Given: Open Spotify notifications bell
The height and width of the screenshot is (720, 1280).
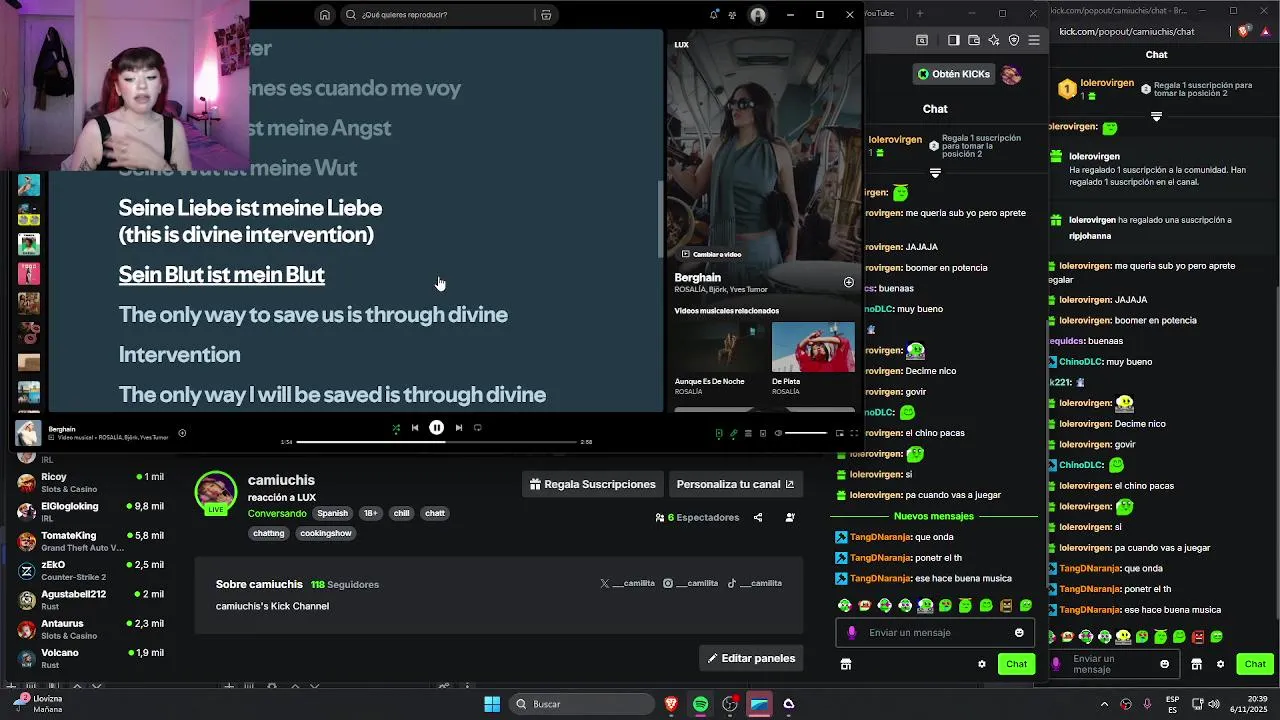Looking at the screenshot, I should (x=713, y=15).
